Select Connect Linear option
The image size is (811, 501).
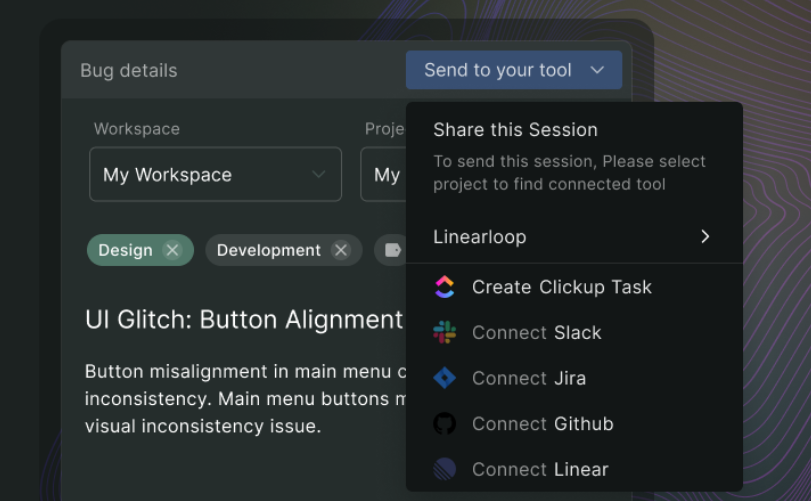pos(540,469)
